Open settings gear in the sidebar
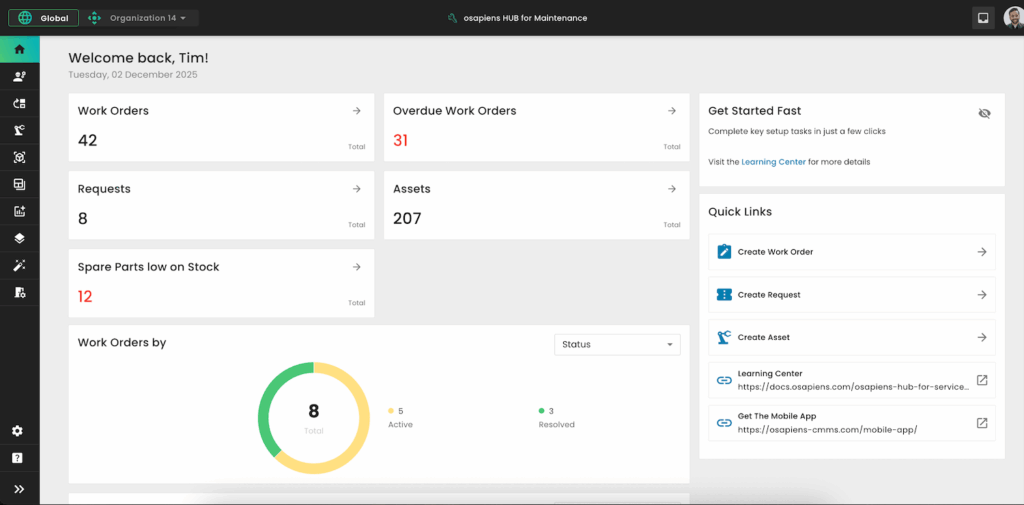 pyautogui.click(x=19, y=431)
